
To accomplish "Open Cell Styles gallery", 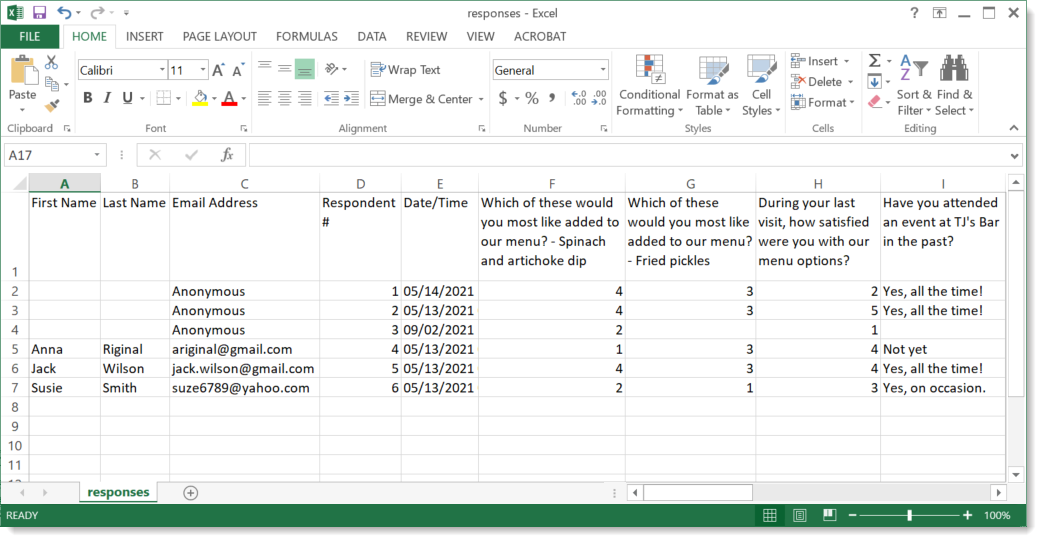I will pos(761,86).
